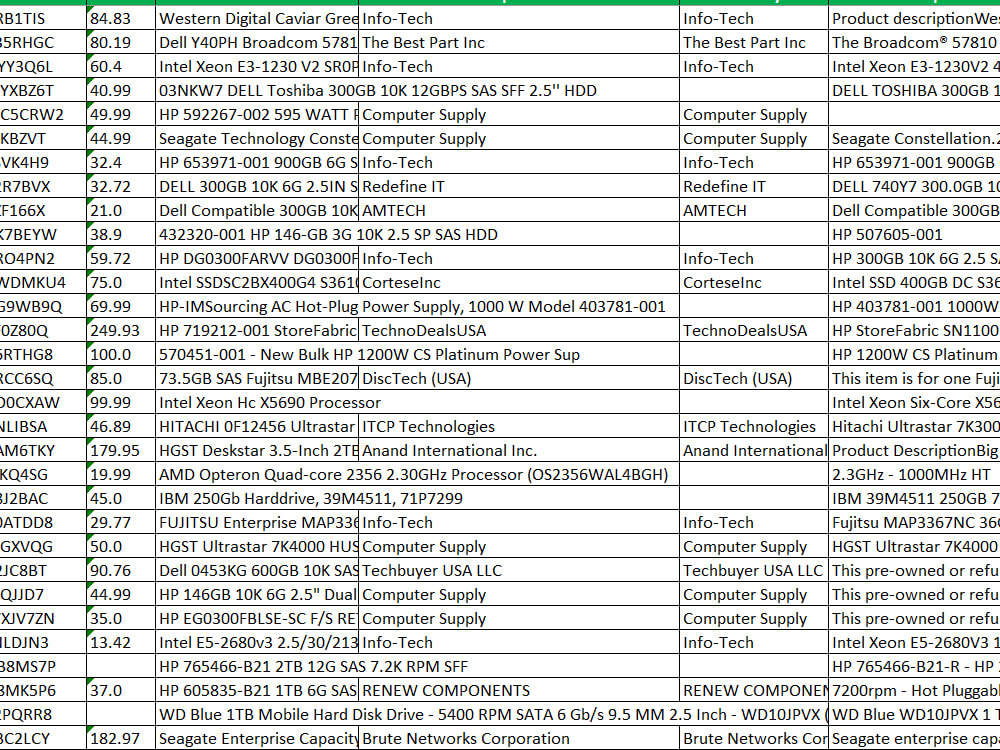Select the first Brute Networks Corporation cell
1000x750 pixels.
pos(519,739)
